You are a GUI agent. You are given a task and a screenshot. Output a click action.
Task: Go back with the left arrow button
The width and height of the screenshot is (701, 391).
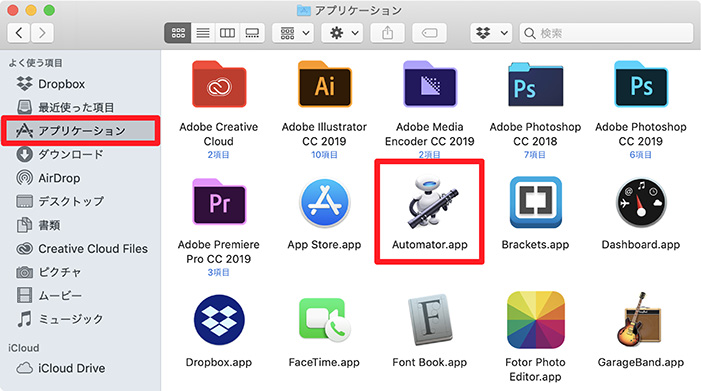19,33
